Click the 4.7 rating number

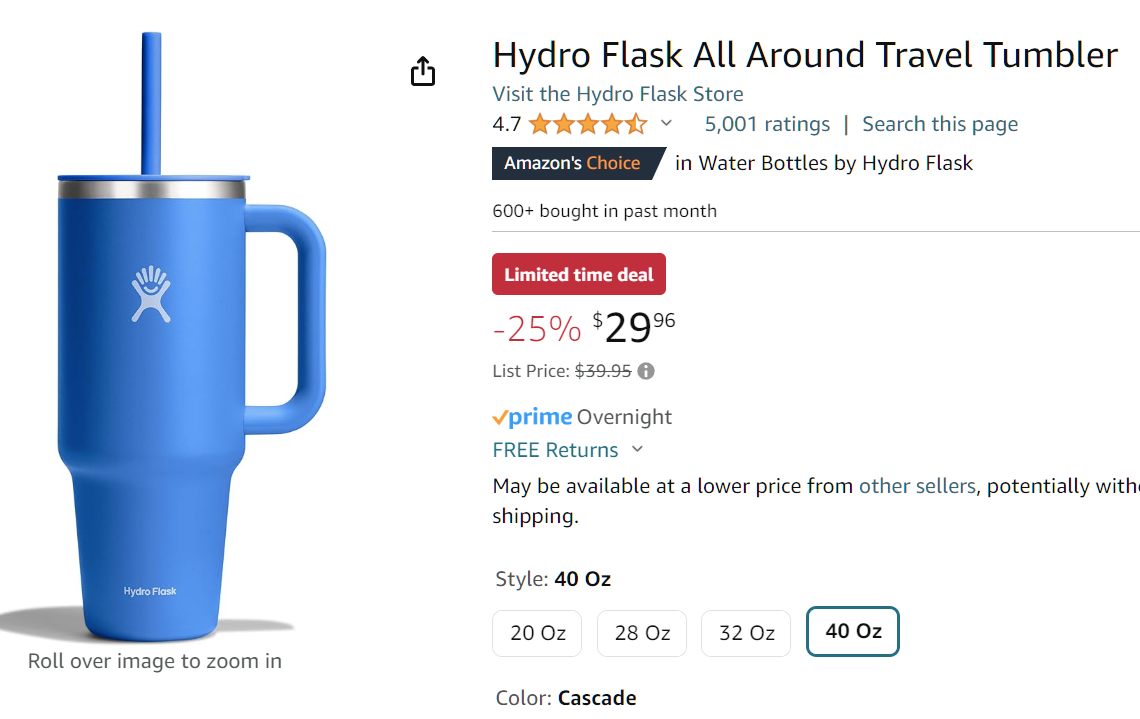[x=507, y=125]
